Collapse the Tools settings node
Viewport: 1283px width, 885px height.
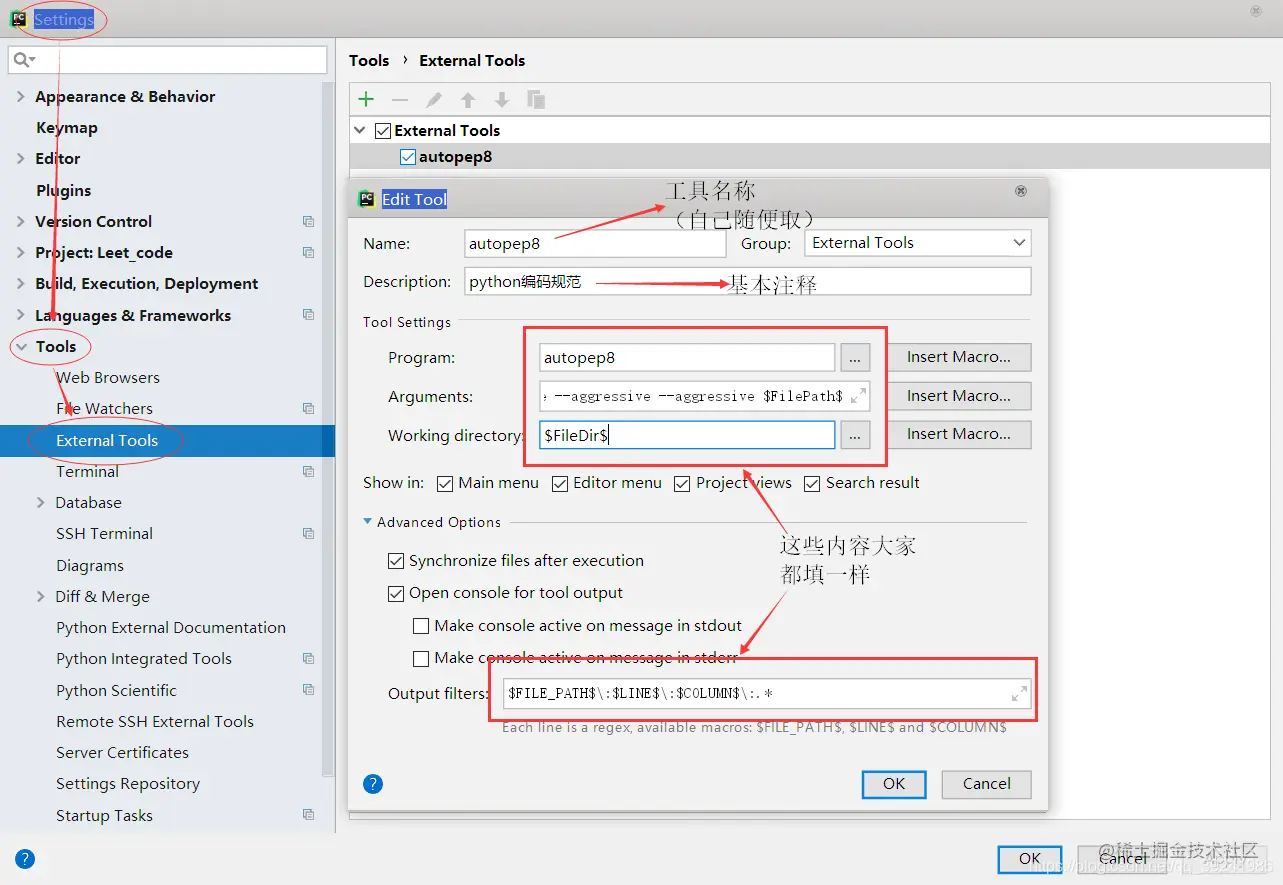21,347
